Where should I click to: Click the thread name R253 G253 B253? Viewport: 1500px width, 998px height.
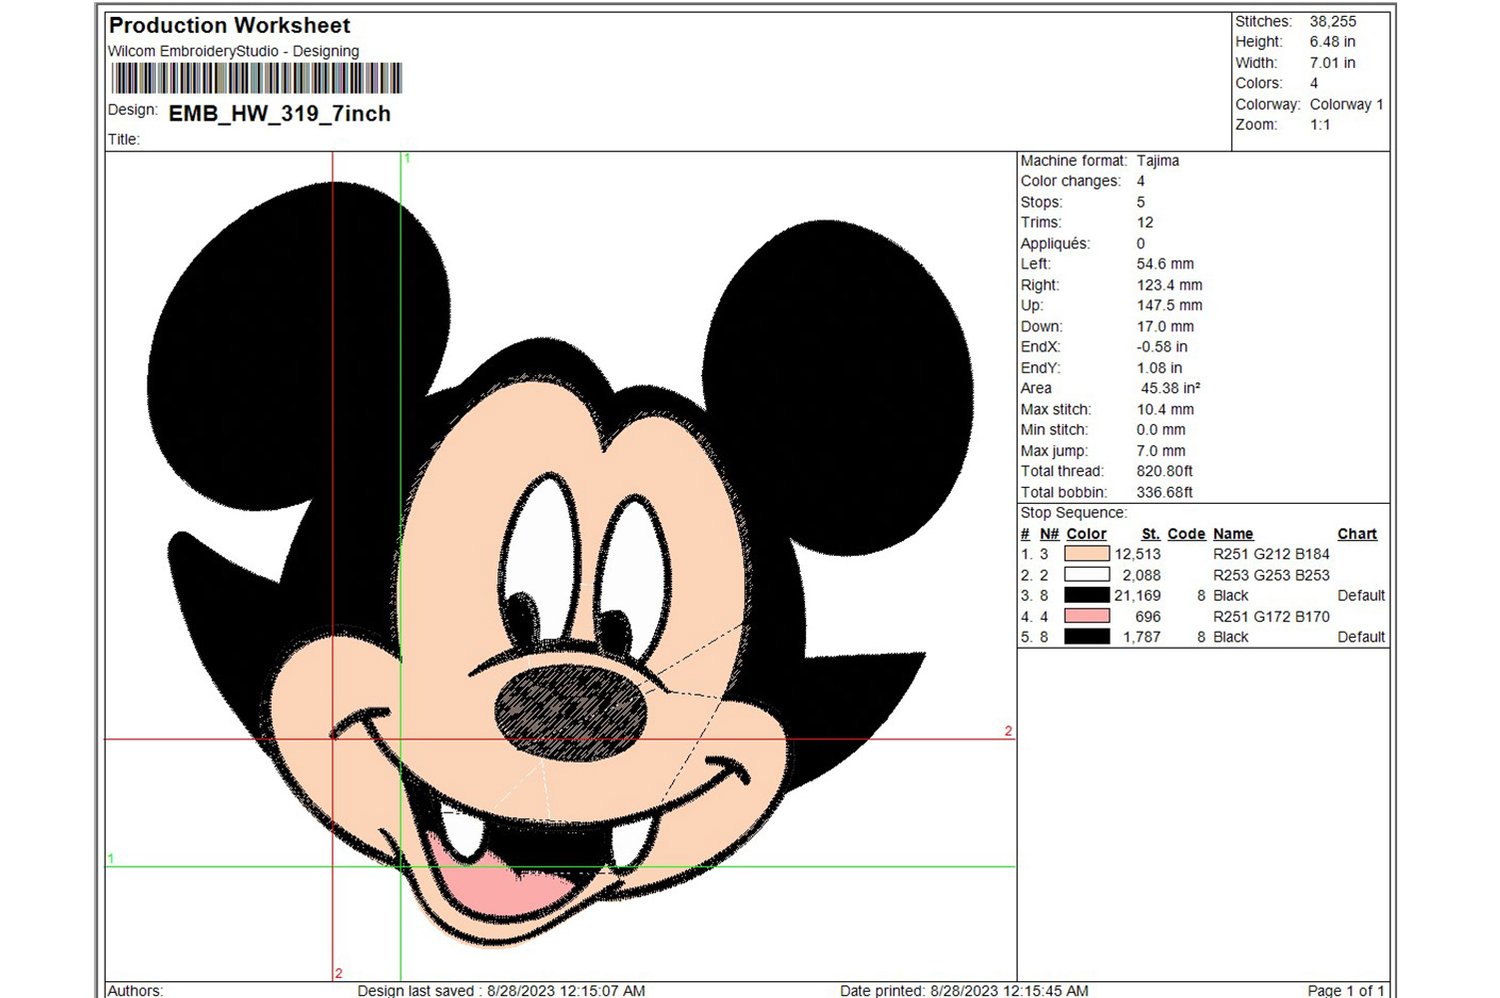click(x=1272, y=575)
